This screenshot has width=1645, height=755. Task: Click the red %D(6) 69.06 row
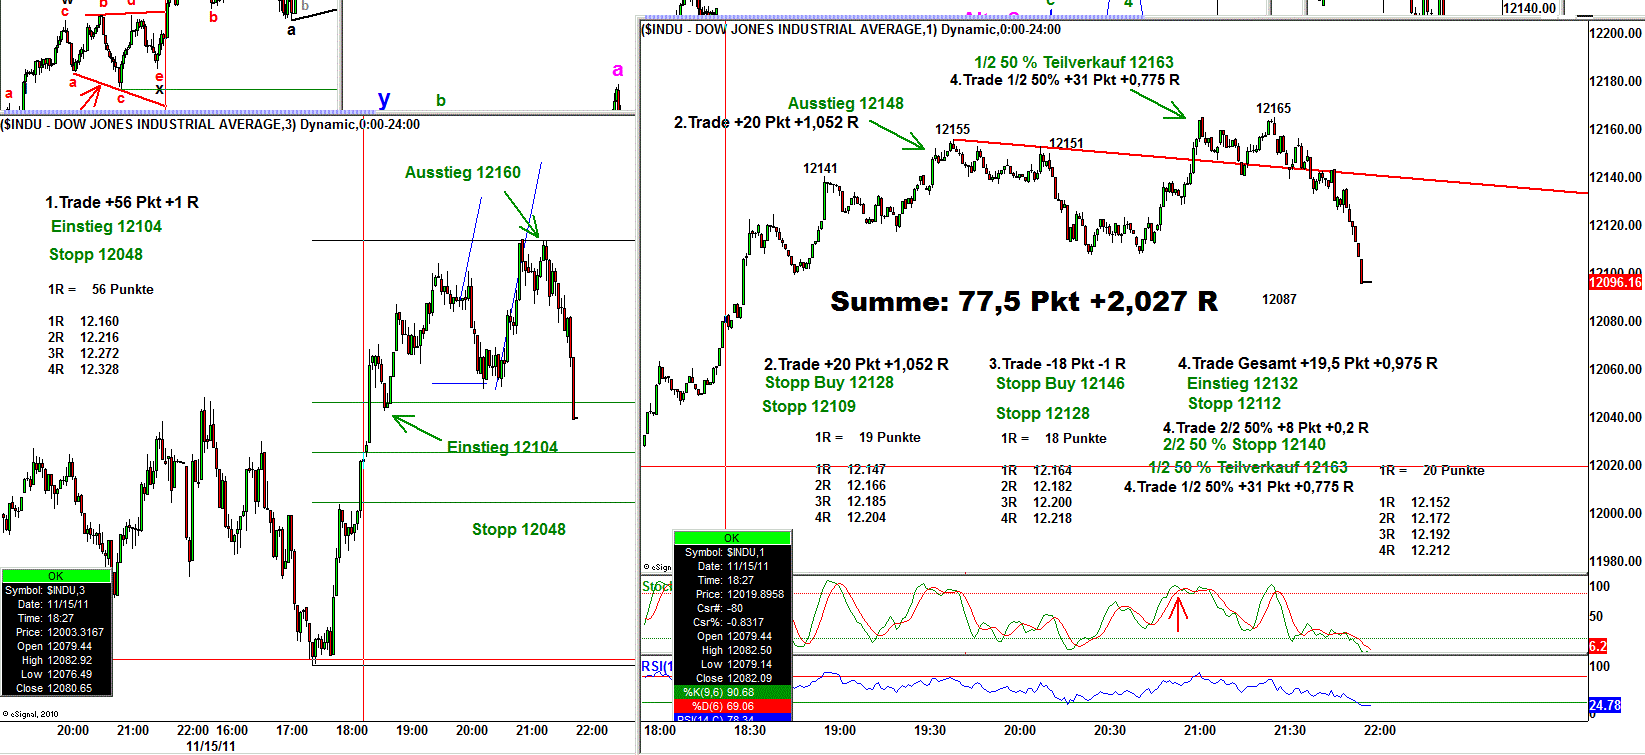tap(732, 706)
